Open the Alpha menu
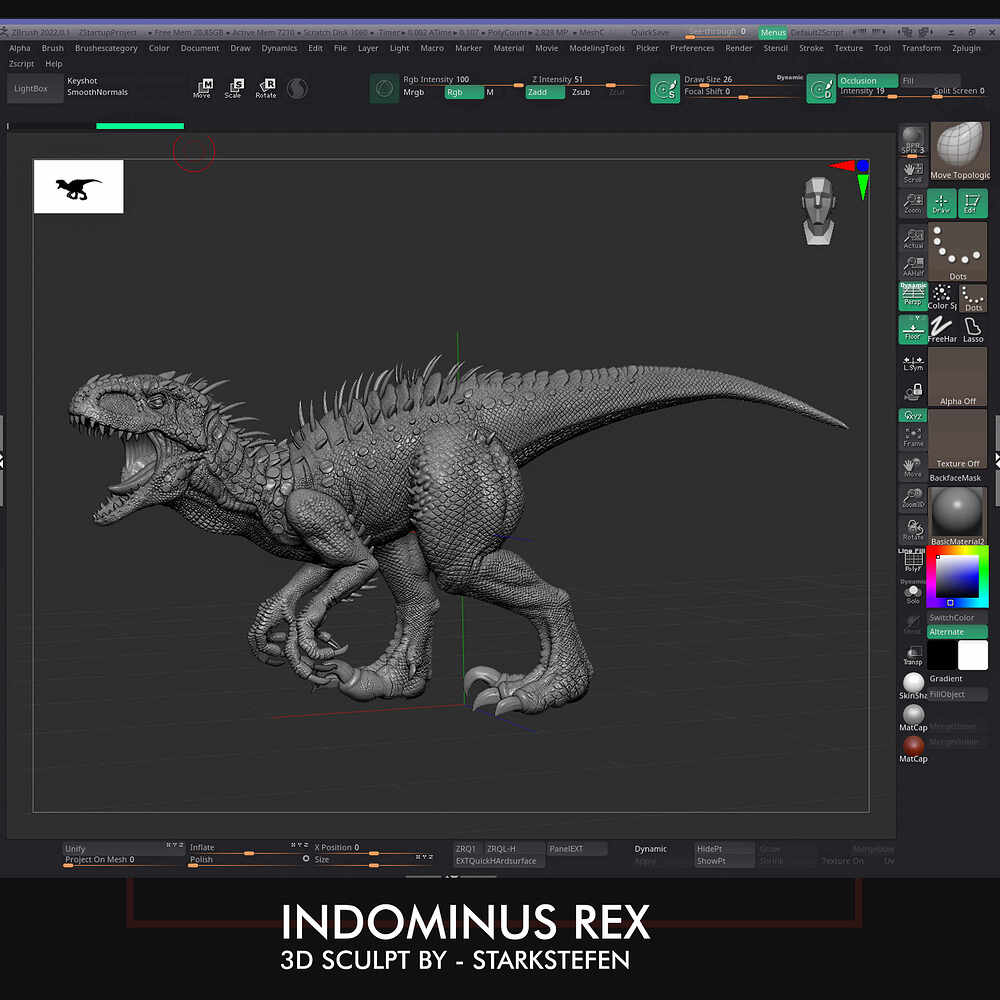The width and height of the screenshot is (1000, 1000). pyautogui.click(x=20, y=48)
